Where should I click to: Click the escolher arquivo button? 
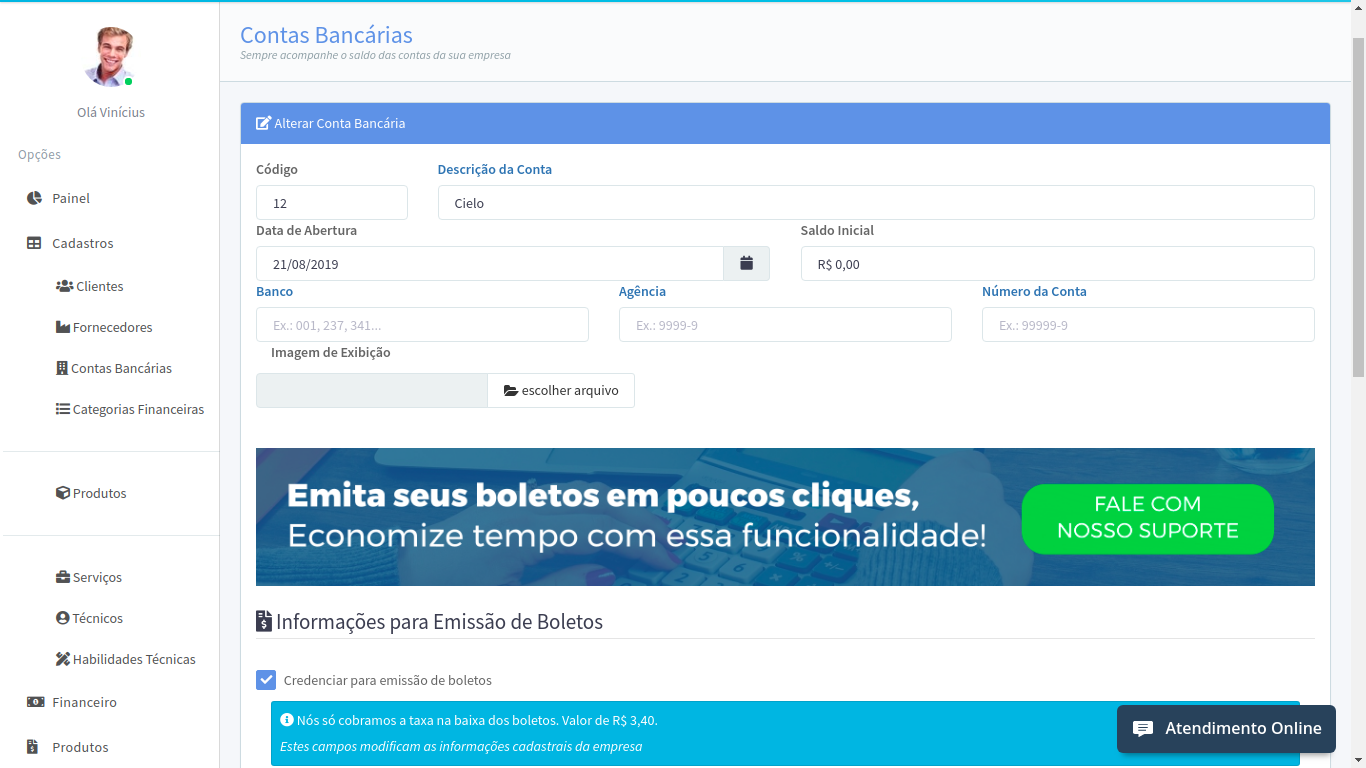pyautogui.click(x=561, y=390)
